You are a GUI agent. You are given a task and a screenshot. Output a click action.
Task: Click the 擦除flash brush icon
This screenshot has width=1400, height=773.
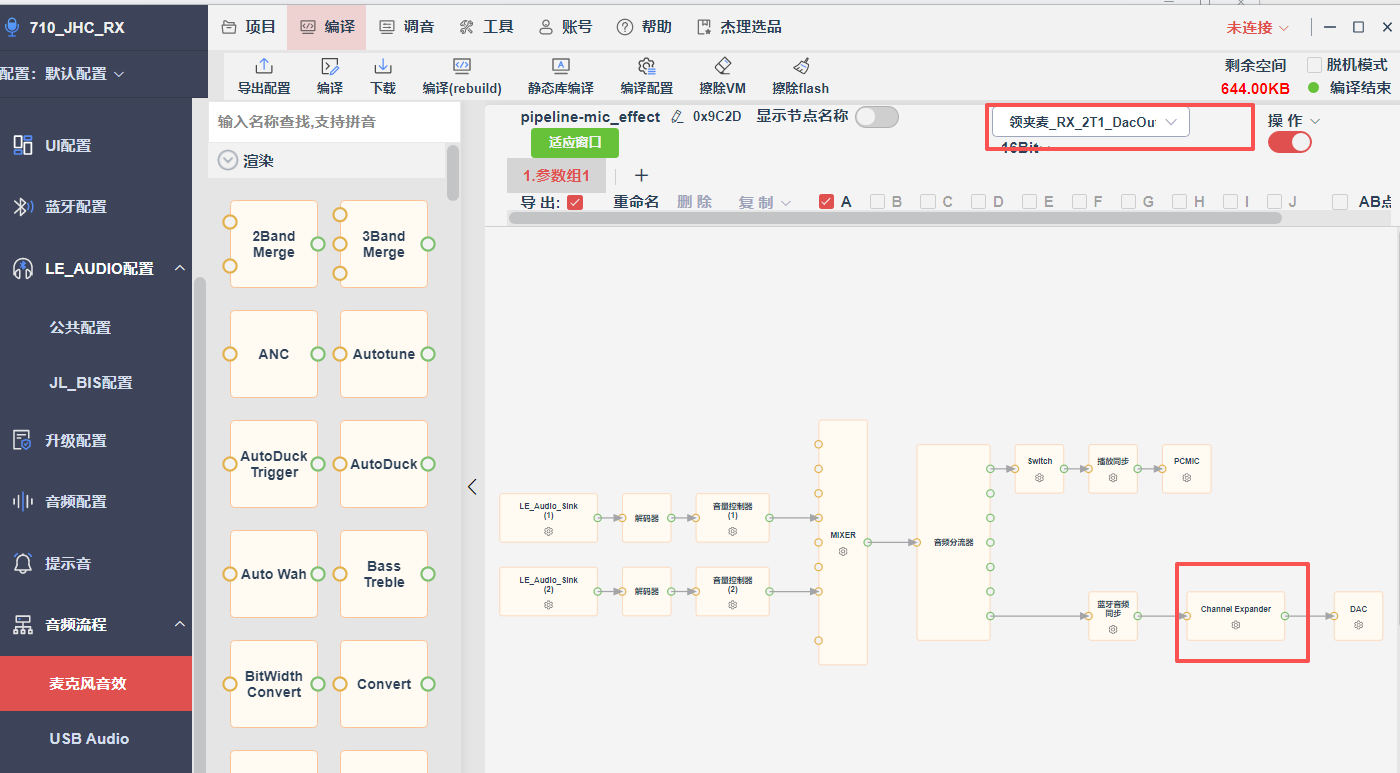801,66
